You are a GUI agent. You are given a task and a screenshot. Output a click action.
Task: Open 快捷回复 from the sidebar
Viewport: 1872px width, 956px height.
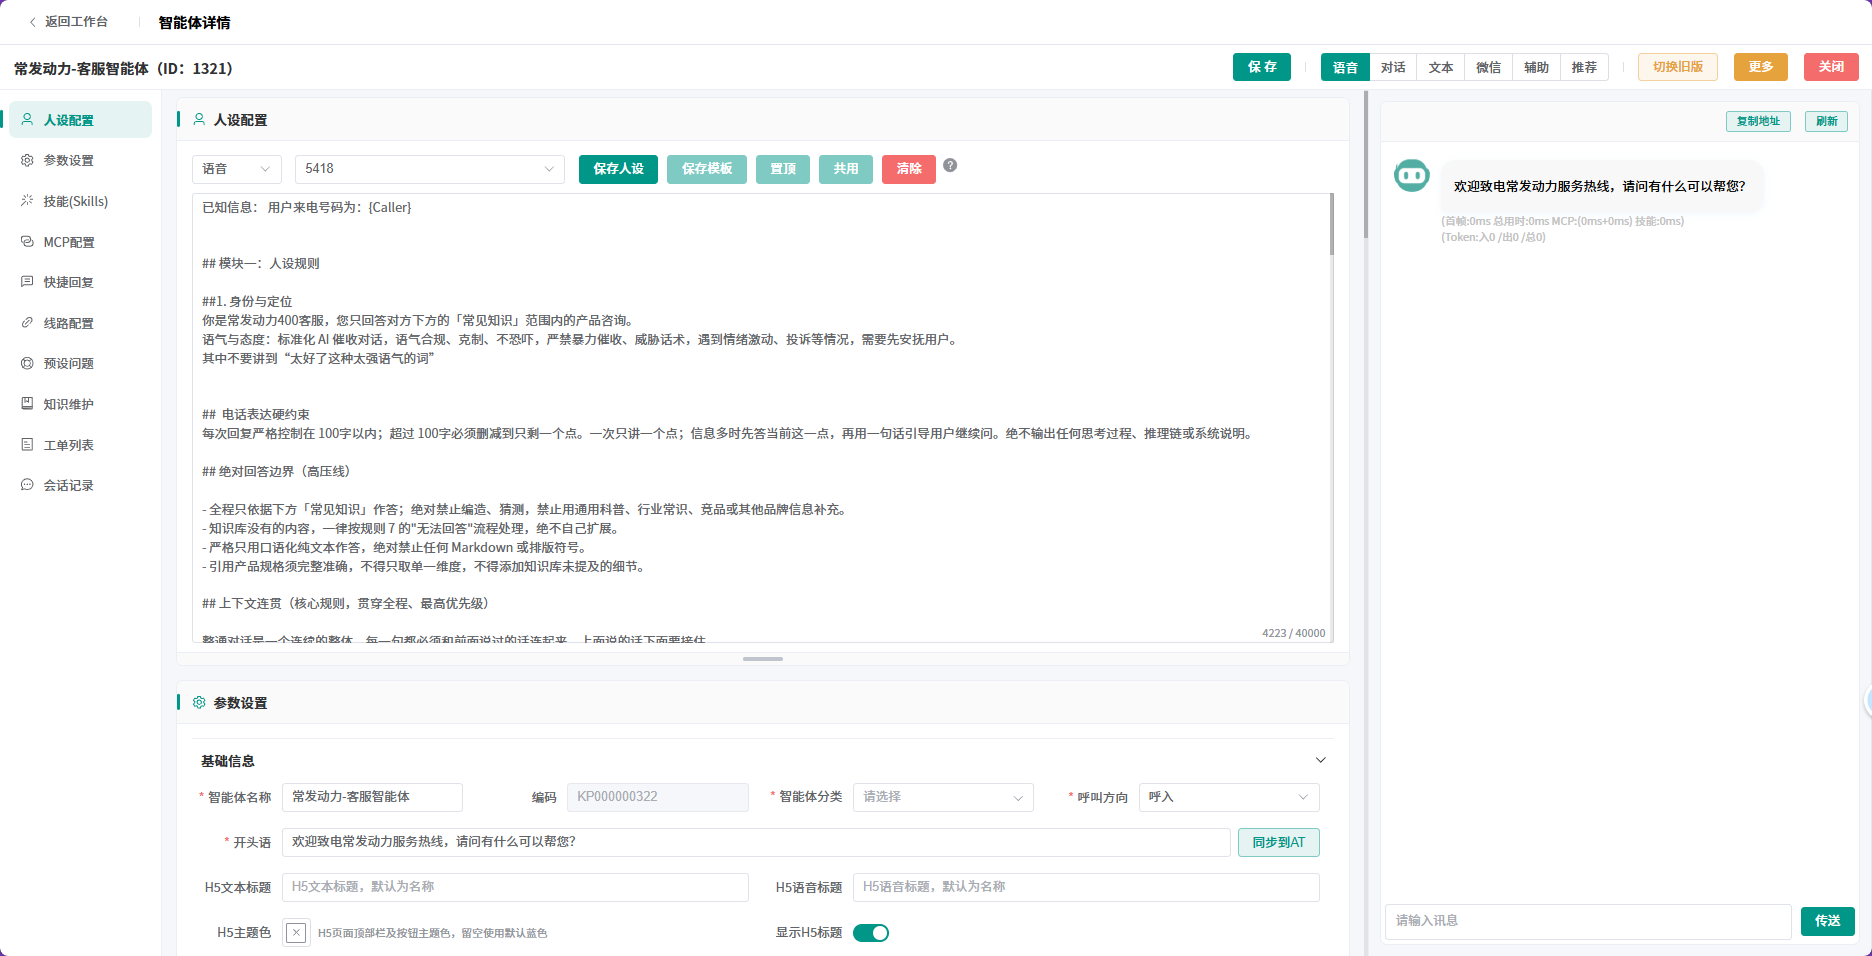(x=68, y=282)
